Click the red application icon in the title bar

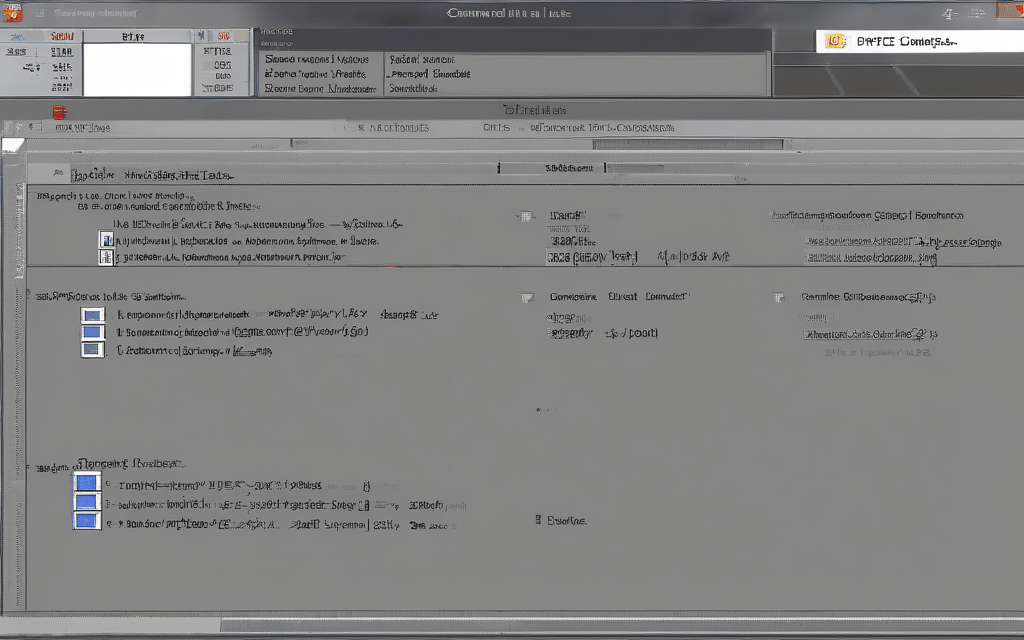coord(13,12)
